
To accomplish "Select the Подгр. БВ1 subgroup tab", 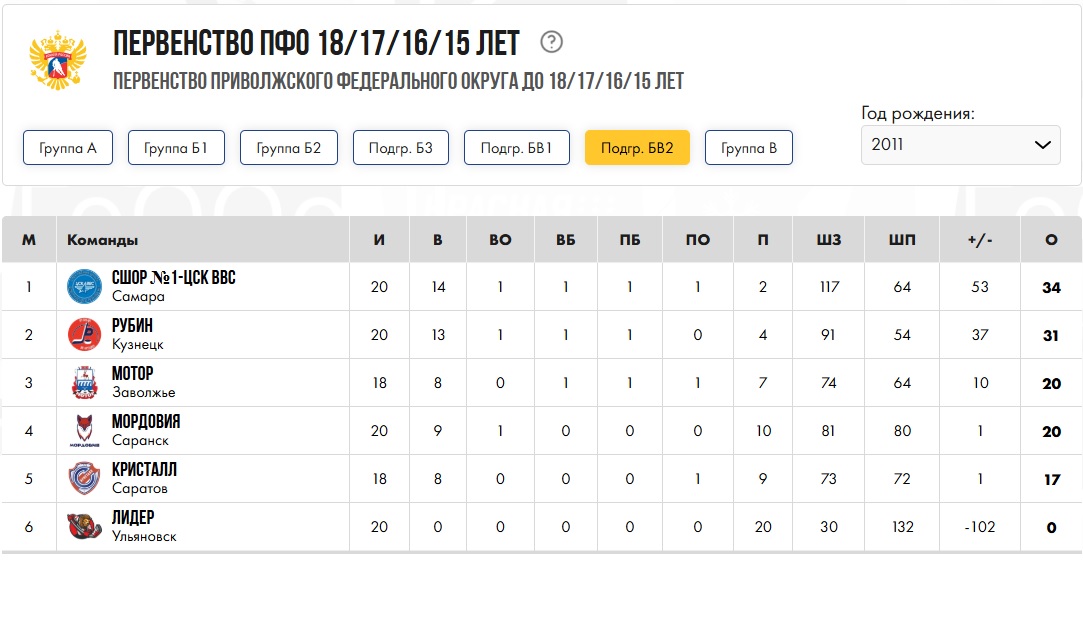I will [x=517, y=148].
